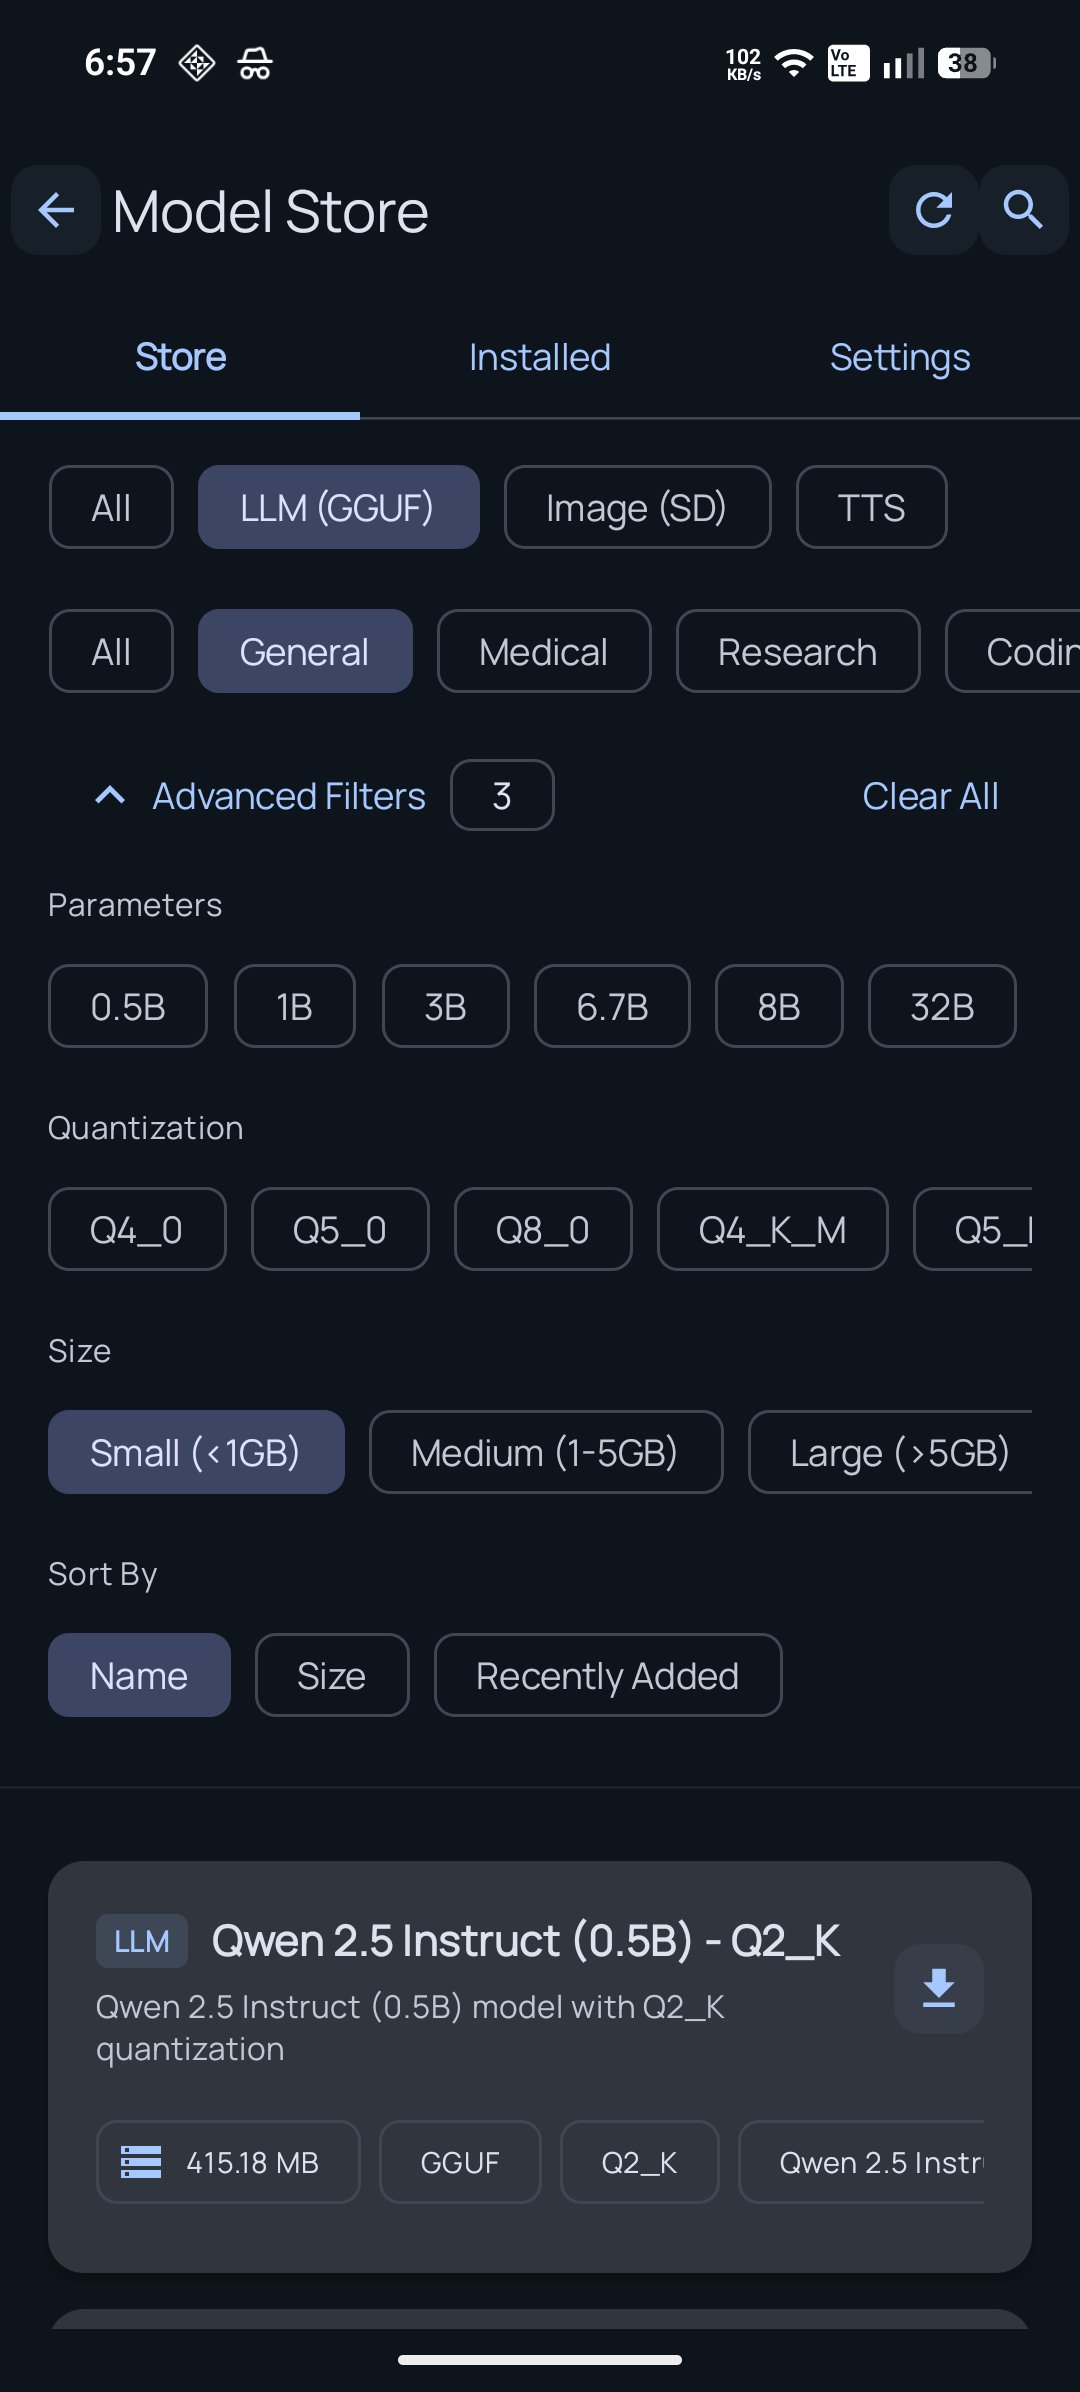Tap the storage icon beside 415.18 MB

coord(141,2162)
